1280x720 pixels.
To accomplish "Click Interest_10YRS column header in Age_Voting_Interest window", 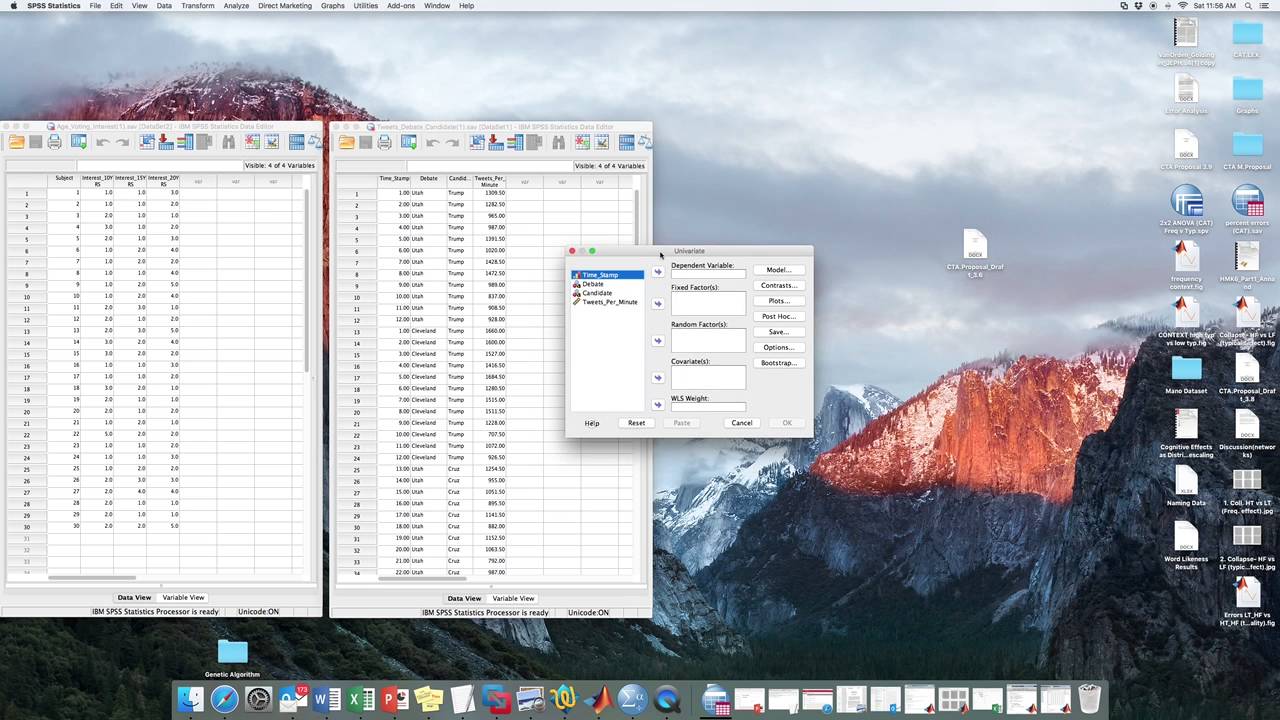I will [x=97, y=181].
